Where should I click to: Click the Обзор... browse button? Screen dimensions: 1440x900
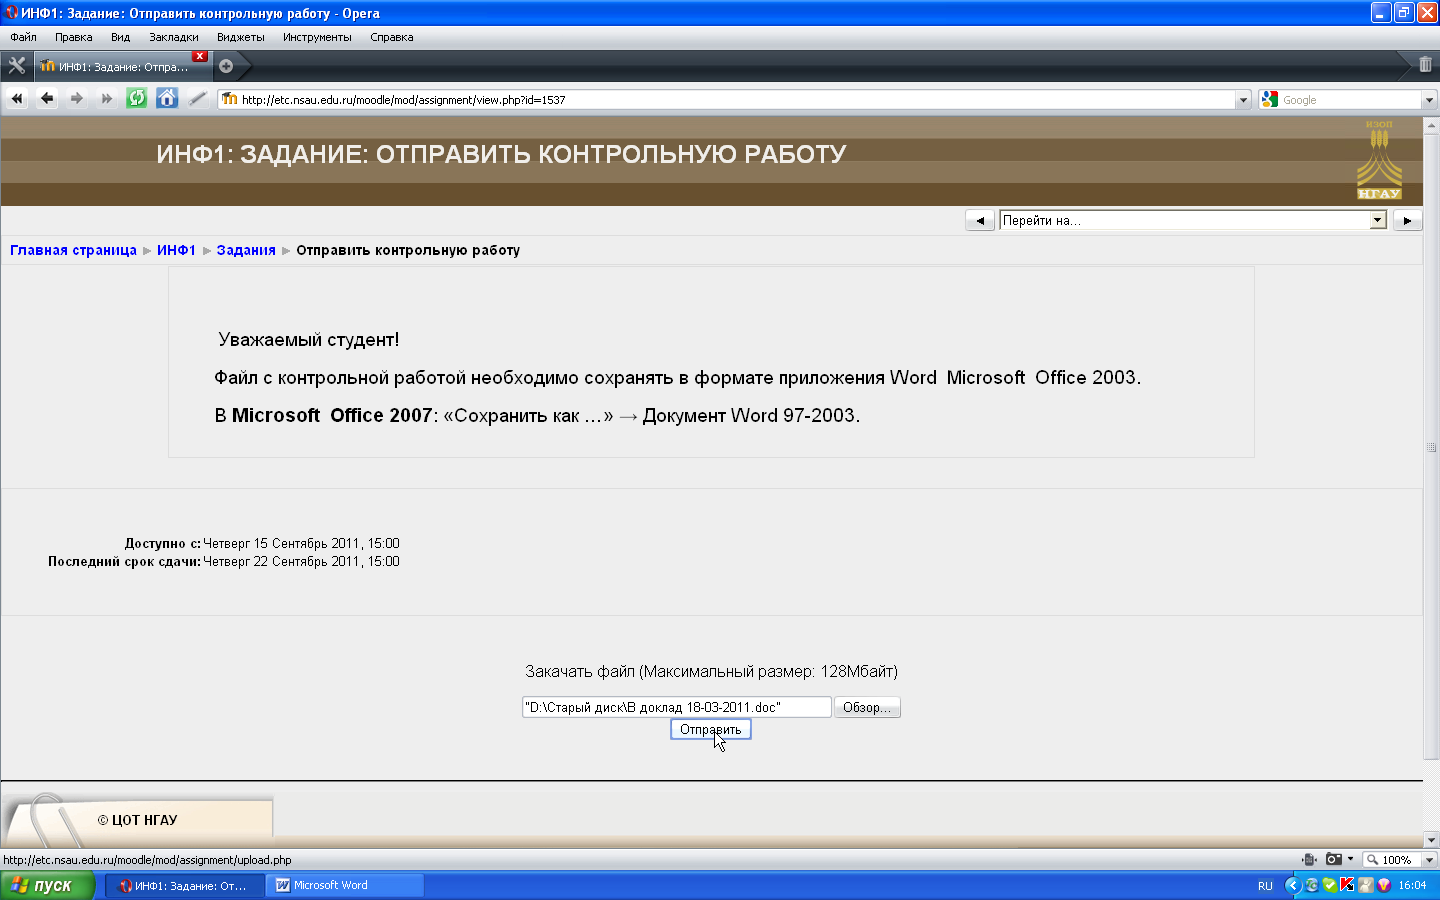click(x=867, y=707)
